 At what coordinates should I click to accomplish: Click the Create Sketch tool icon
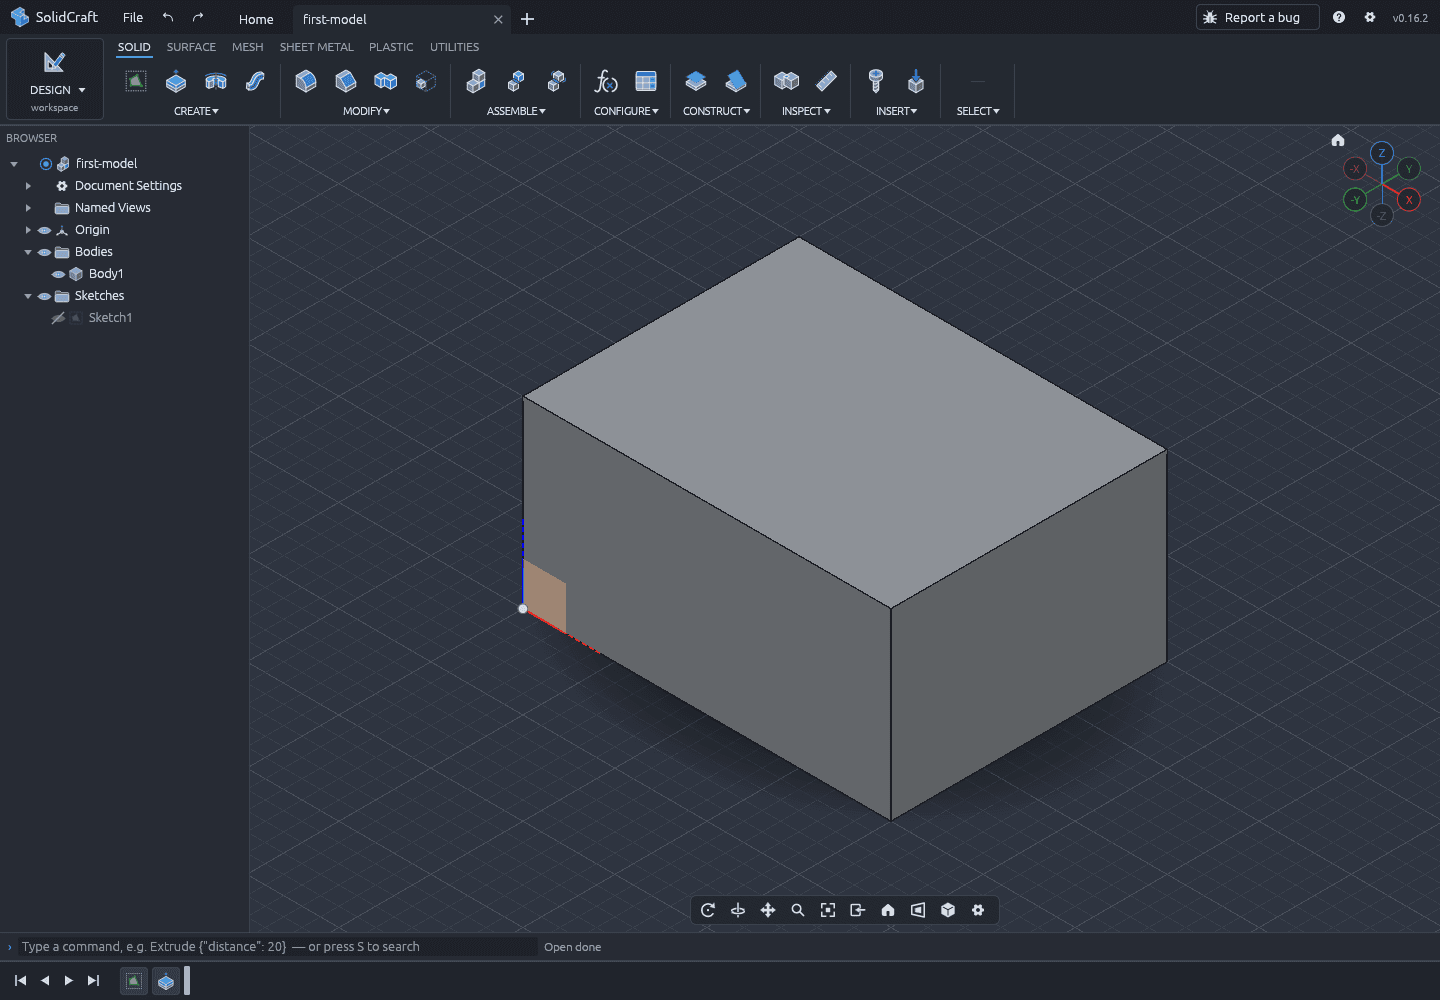(136, 81)
